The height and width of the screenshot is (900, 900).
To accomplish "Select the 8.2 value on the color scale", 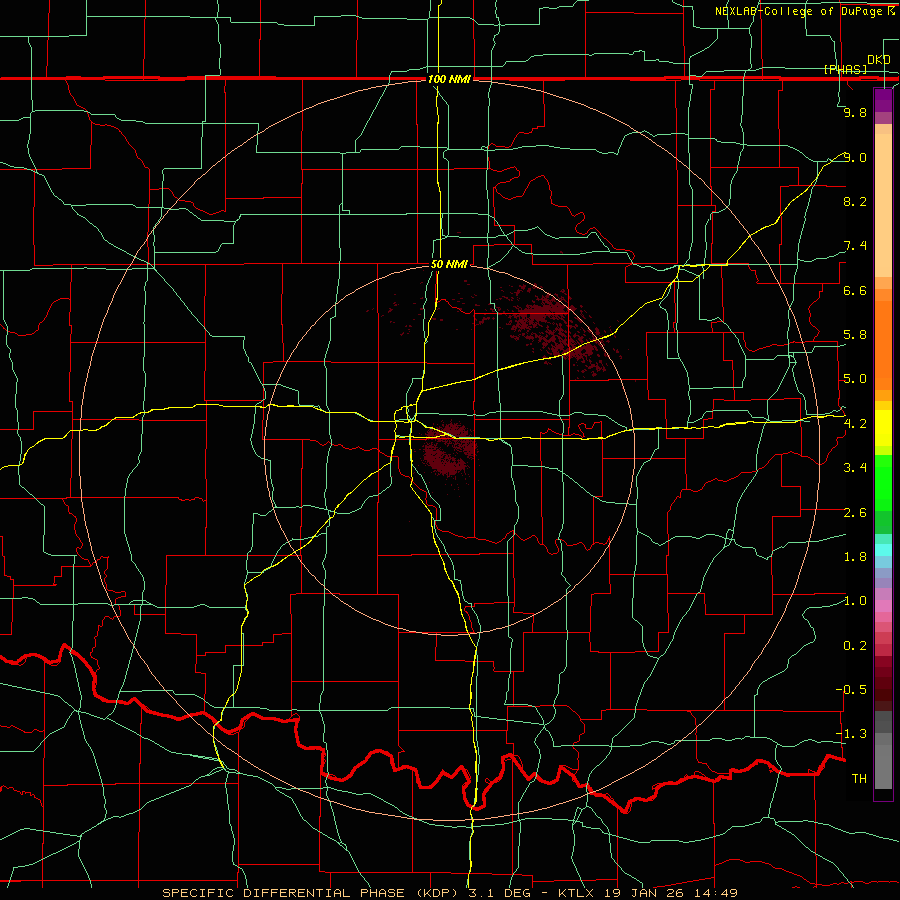I will point(855,201).
